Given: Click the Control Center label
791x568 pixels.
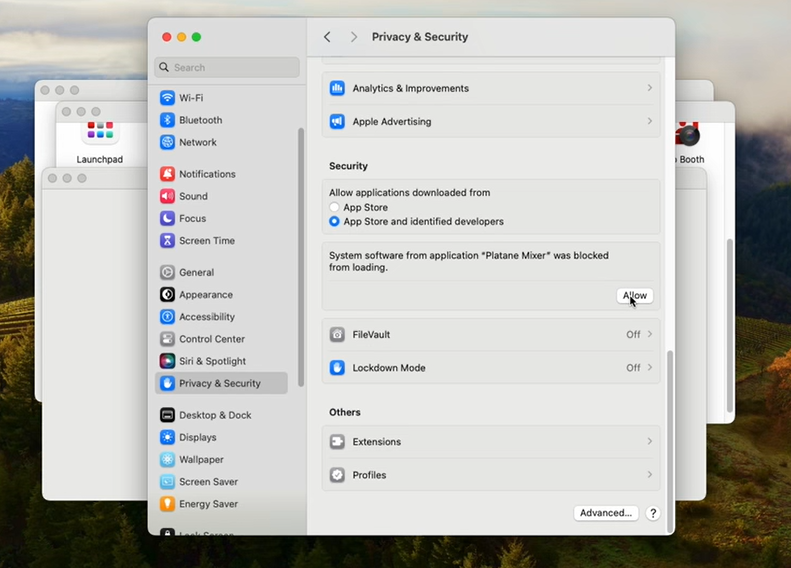Looking at the screenshot, I should point(212,339).
